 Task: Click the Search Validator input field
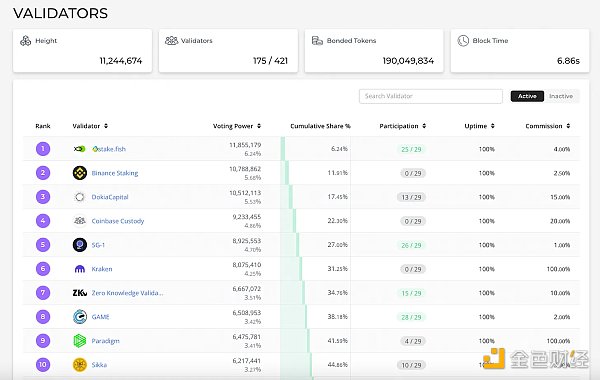pyautogui.click(x=430, y=96)
